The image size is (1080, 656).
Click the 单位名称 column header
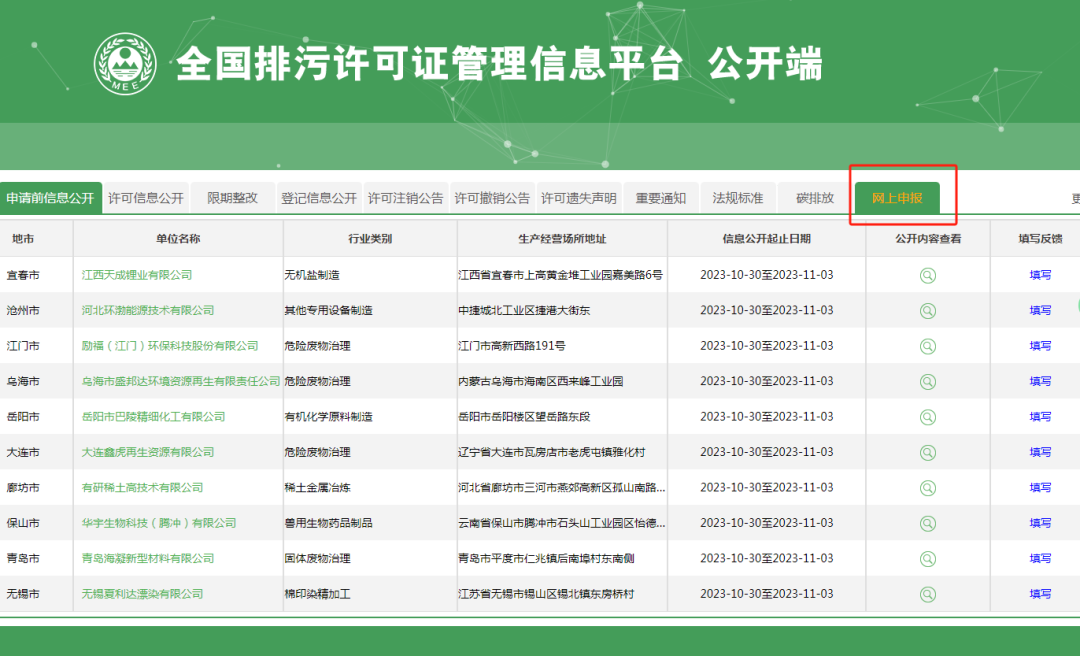(178, 239)
